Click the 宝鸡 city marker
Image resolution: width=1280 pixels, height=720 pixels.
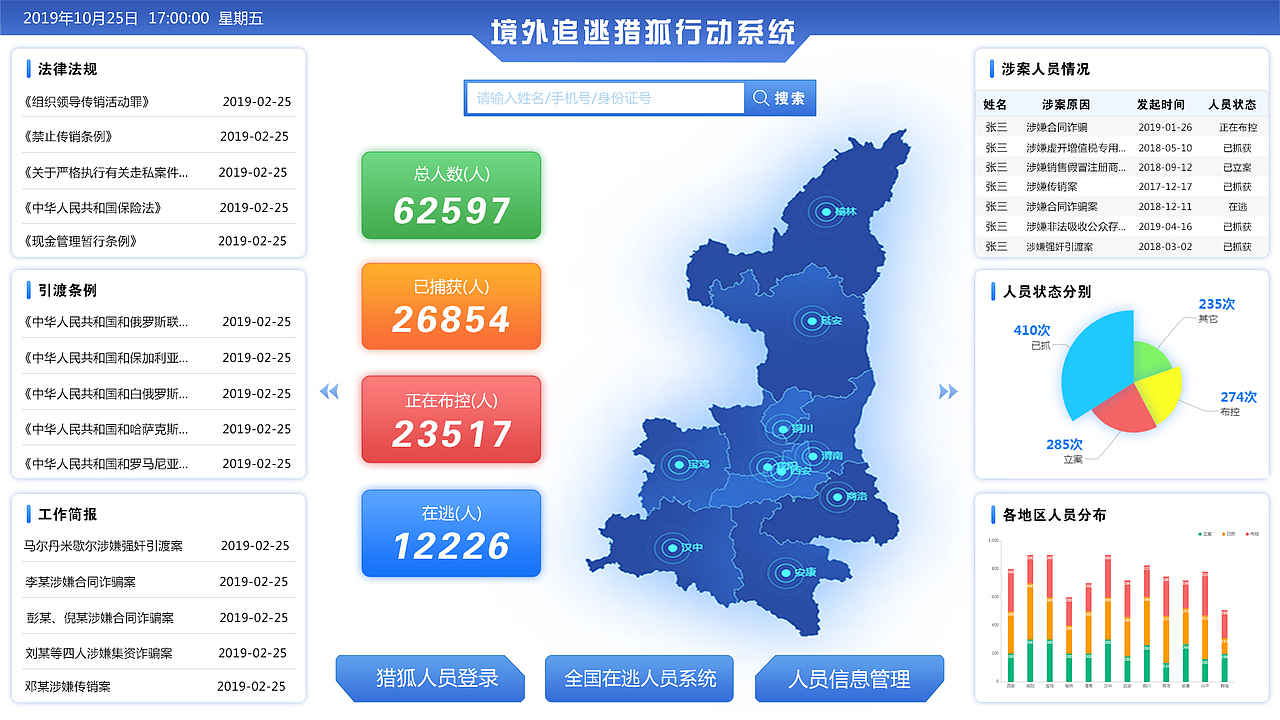pyautogui.click(x=677, y=467)
